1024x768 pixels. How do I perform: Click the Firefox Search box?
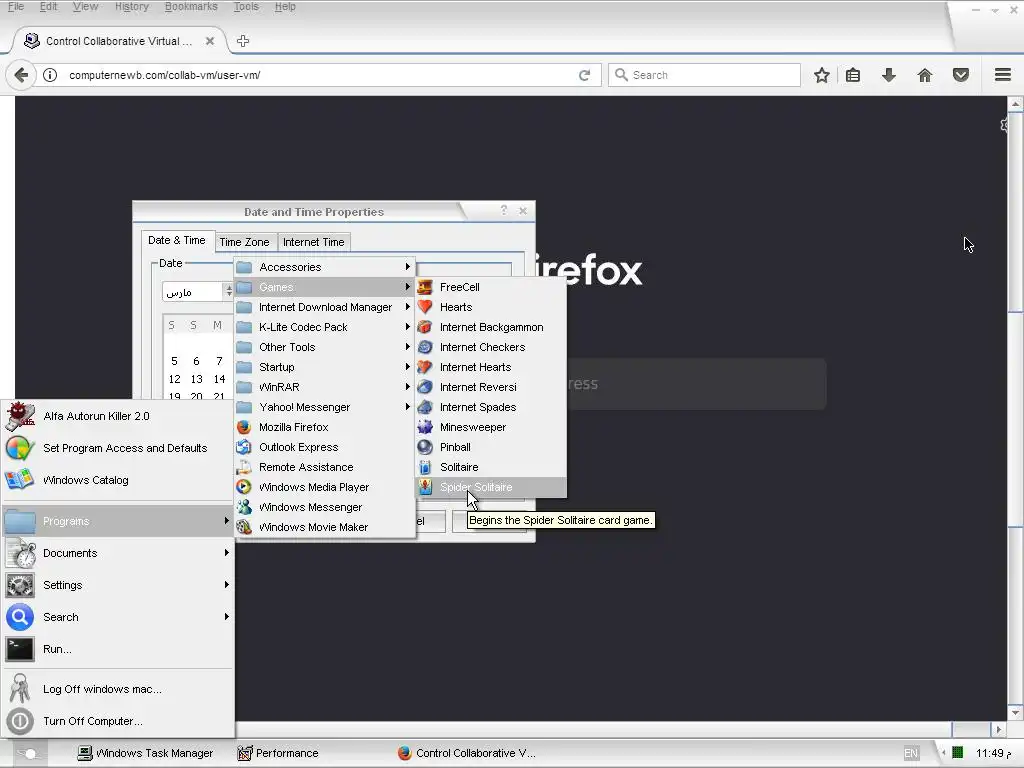(705, 75)
